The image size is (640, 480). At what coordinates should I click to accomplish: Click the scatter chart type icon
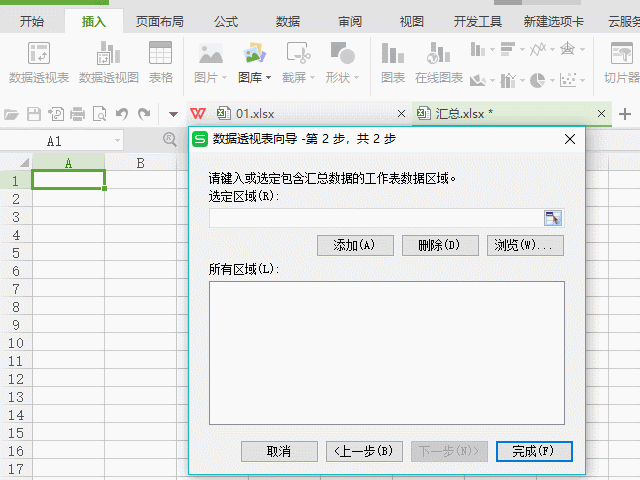click(x=568, y=80)
